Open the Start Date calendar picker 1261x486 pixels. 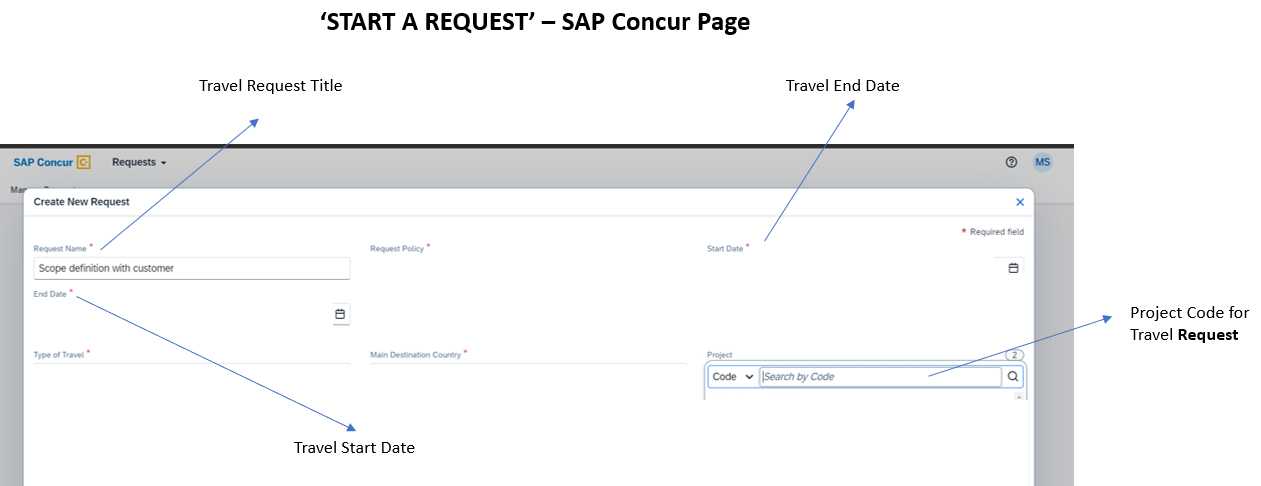coord(1013,268)
